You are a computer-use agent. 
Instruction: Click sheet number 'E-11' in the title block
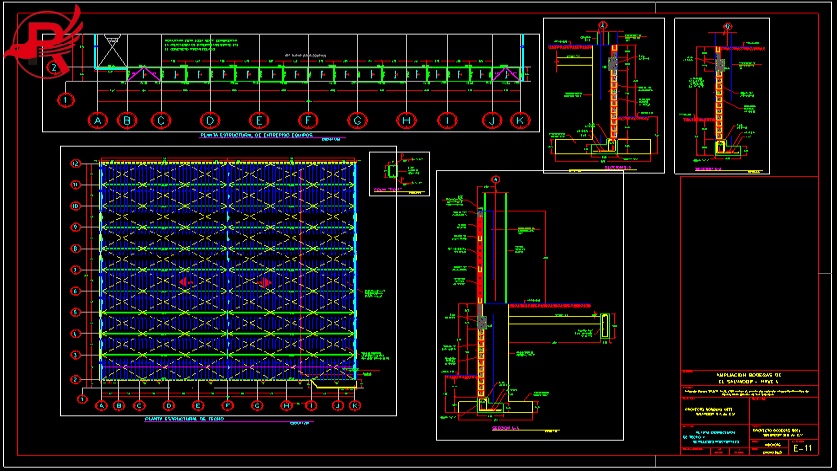(802, 449)
